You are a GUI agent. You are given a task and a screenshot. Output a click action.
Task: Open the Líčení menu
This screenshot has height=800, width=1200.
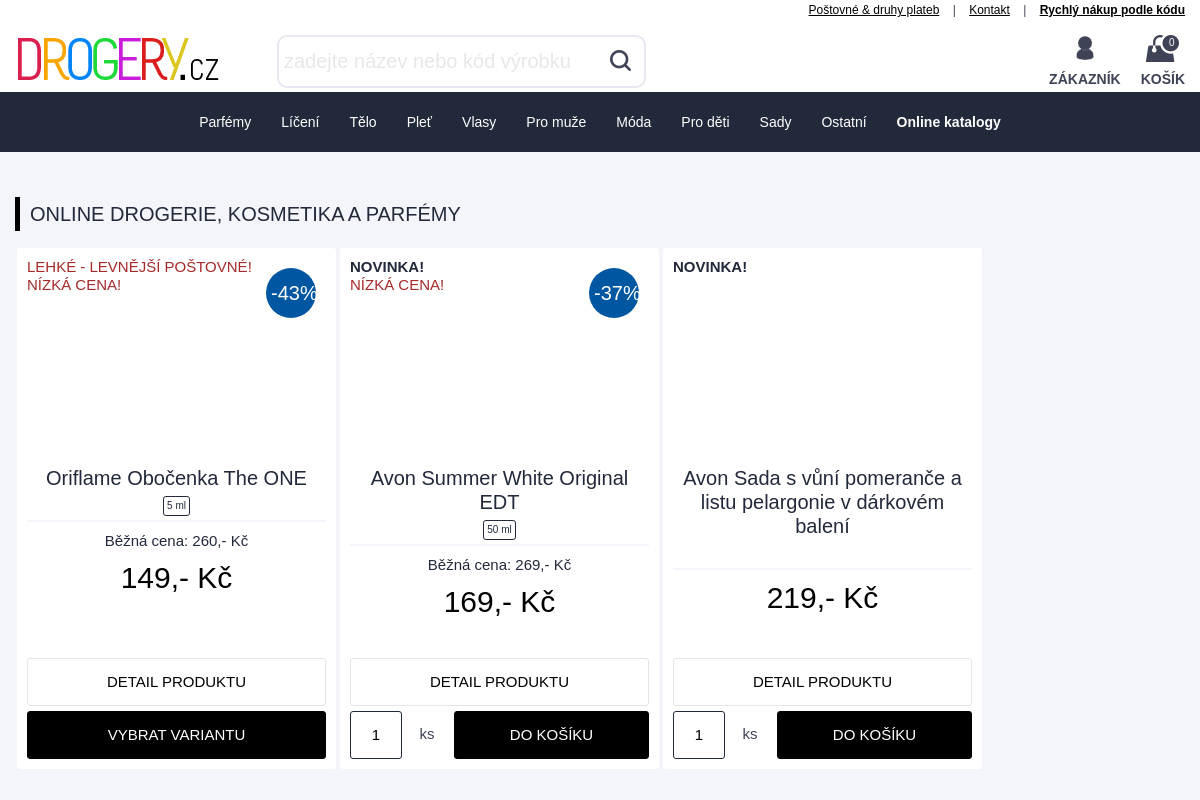(300, 122)
